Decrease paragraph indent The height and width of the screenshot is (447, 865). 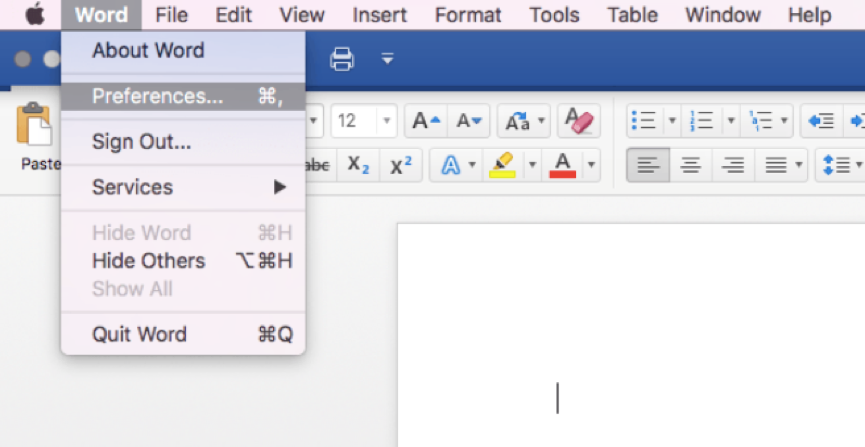coord(821,121)
